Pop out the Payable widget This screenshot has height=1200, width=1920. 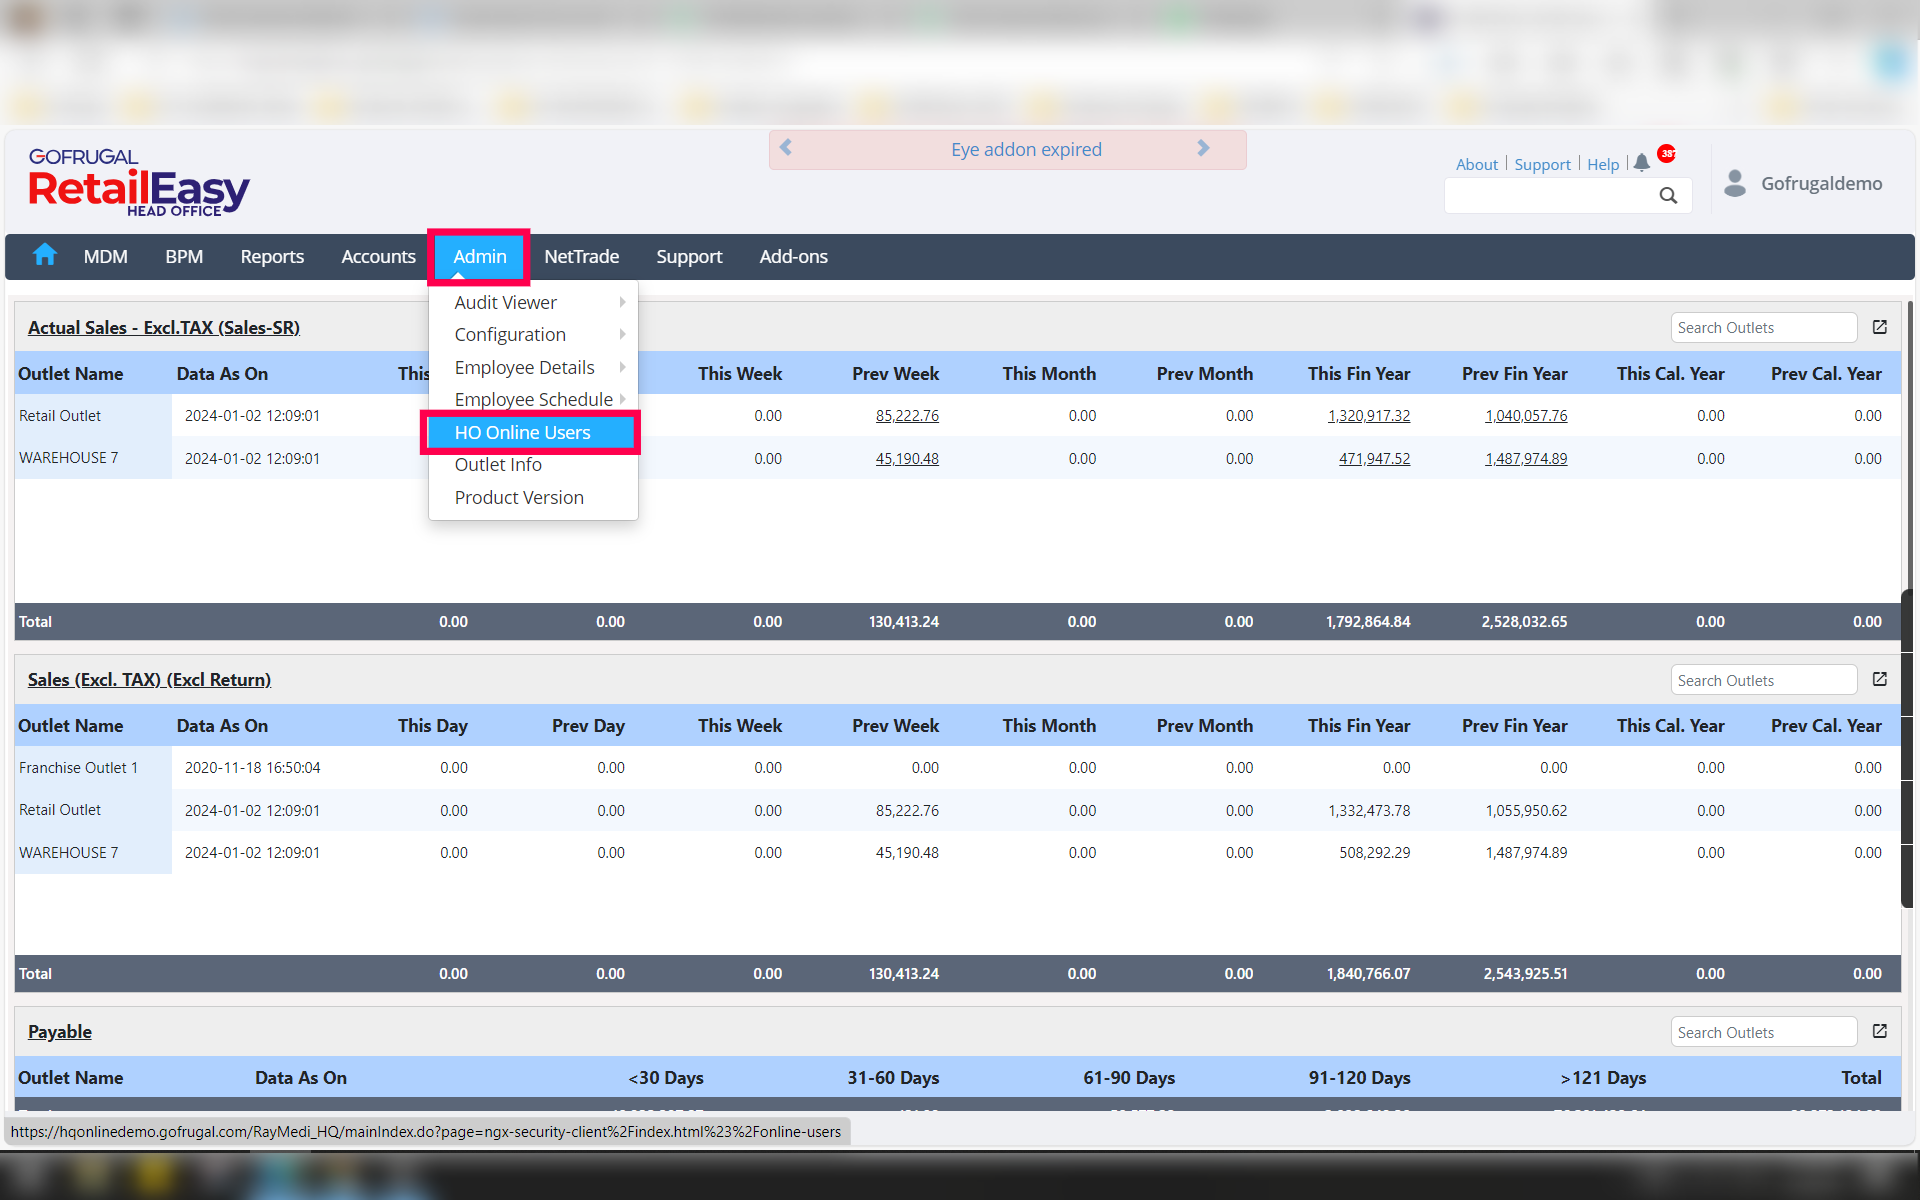(1879, 1031)
